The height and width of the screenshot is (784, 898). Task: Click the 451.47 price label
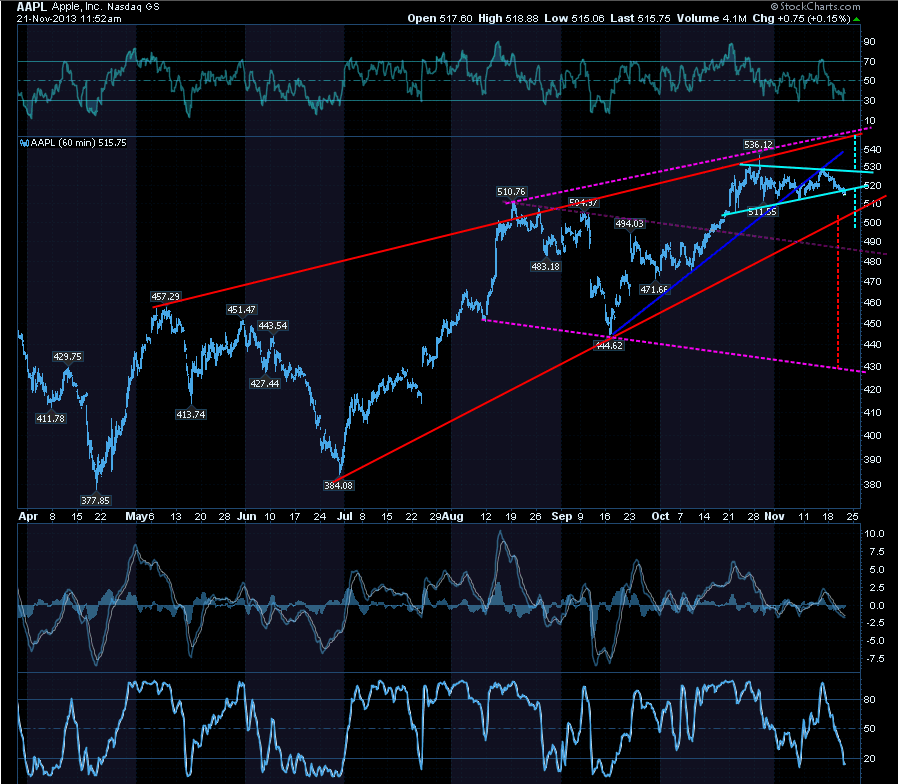pyautogui.click(x=242, y=309)
